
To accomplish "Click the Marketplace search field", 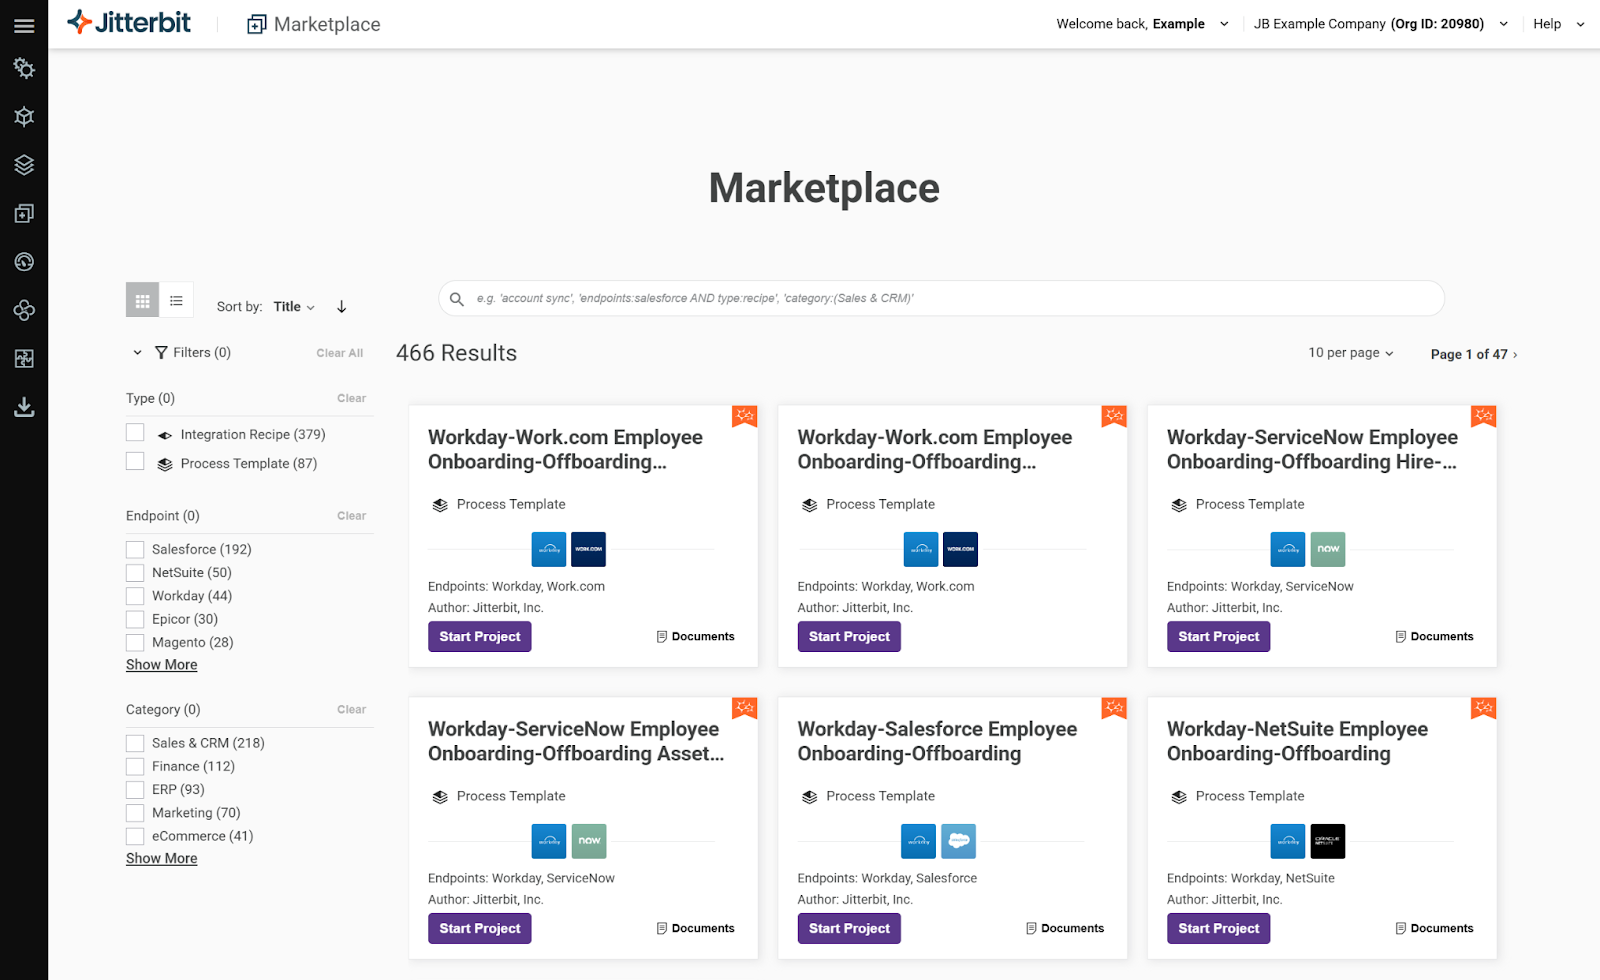I will [941, 299].
